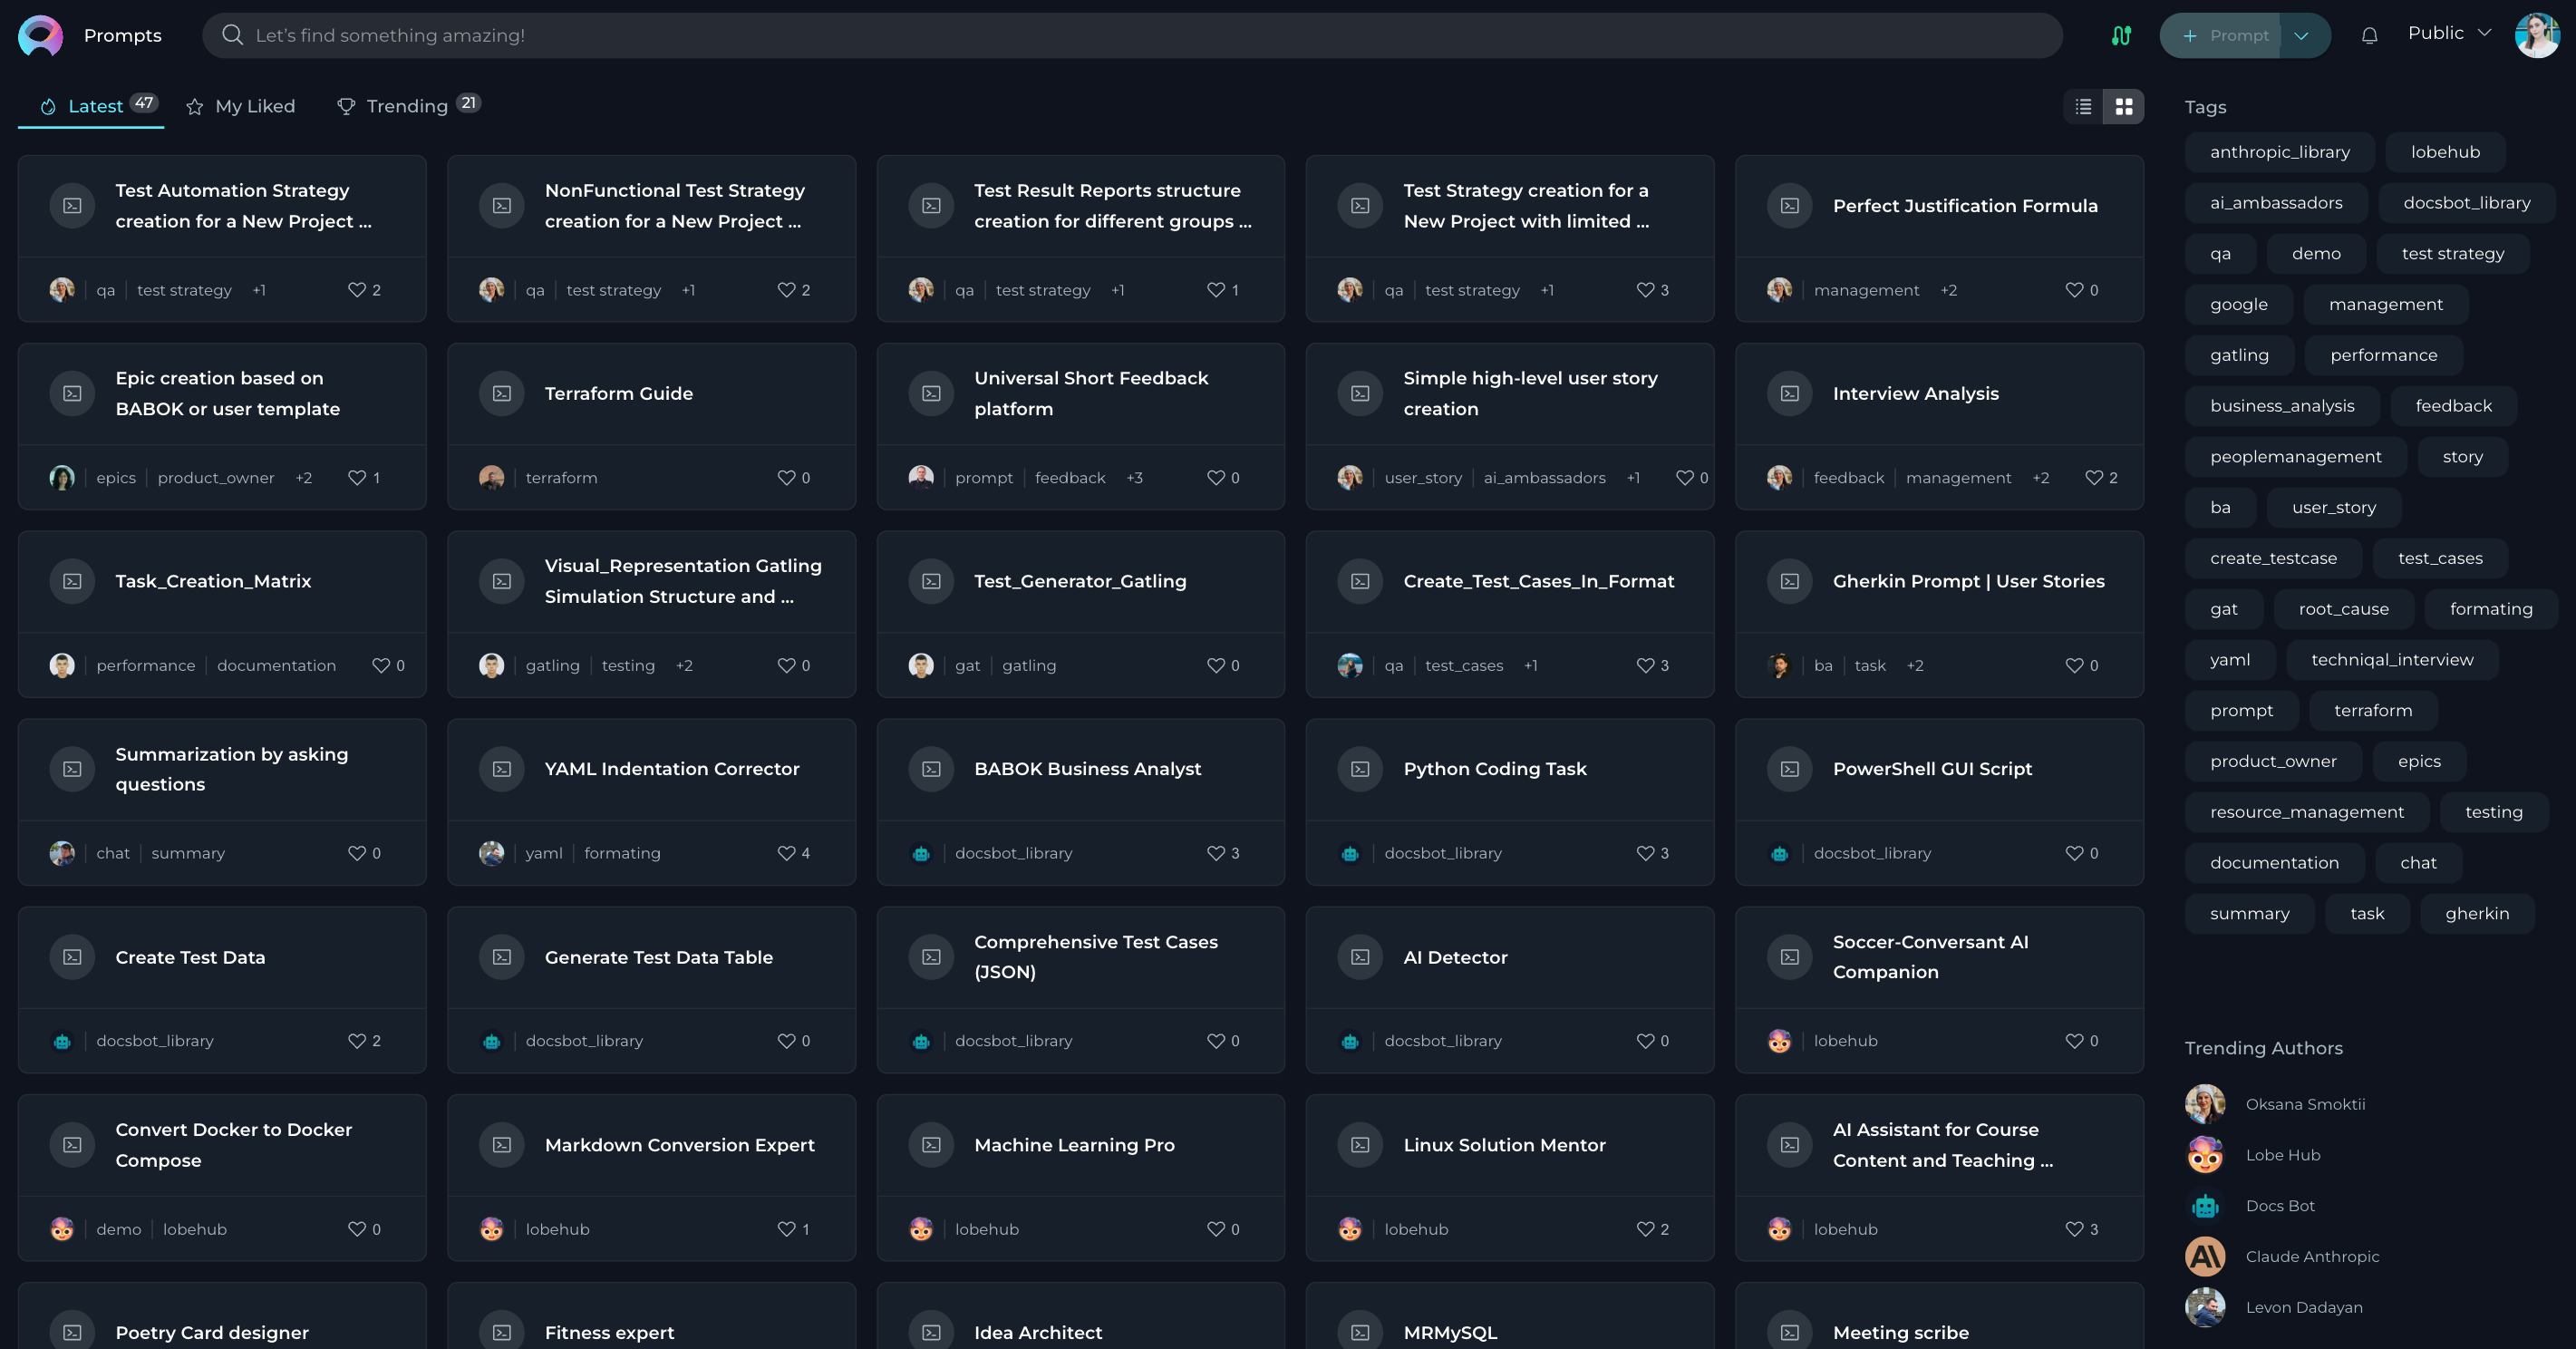The image size is (2576, 1349).
Task: Open Oksana Smoktii trending author
Action: pyautogui.click(x=2275, y=1104)
